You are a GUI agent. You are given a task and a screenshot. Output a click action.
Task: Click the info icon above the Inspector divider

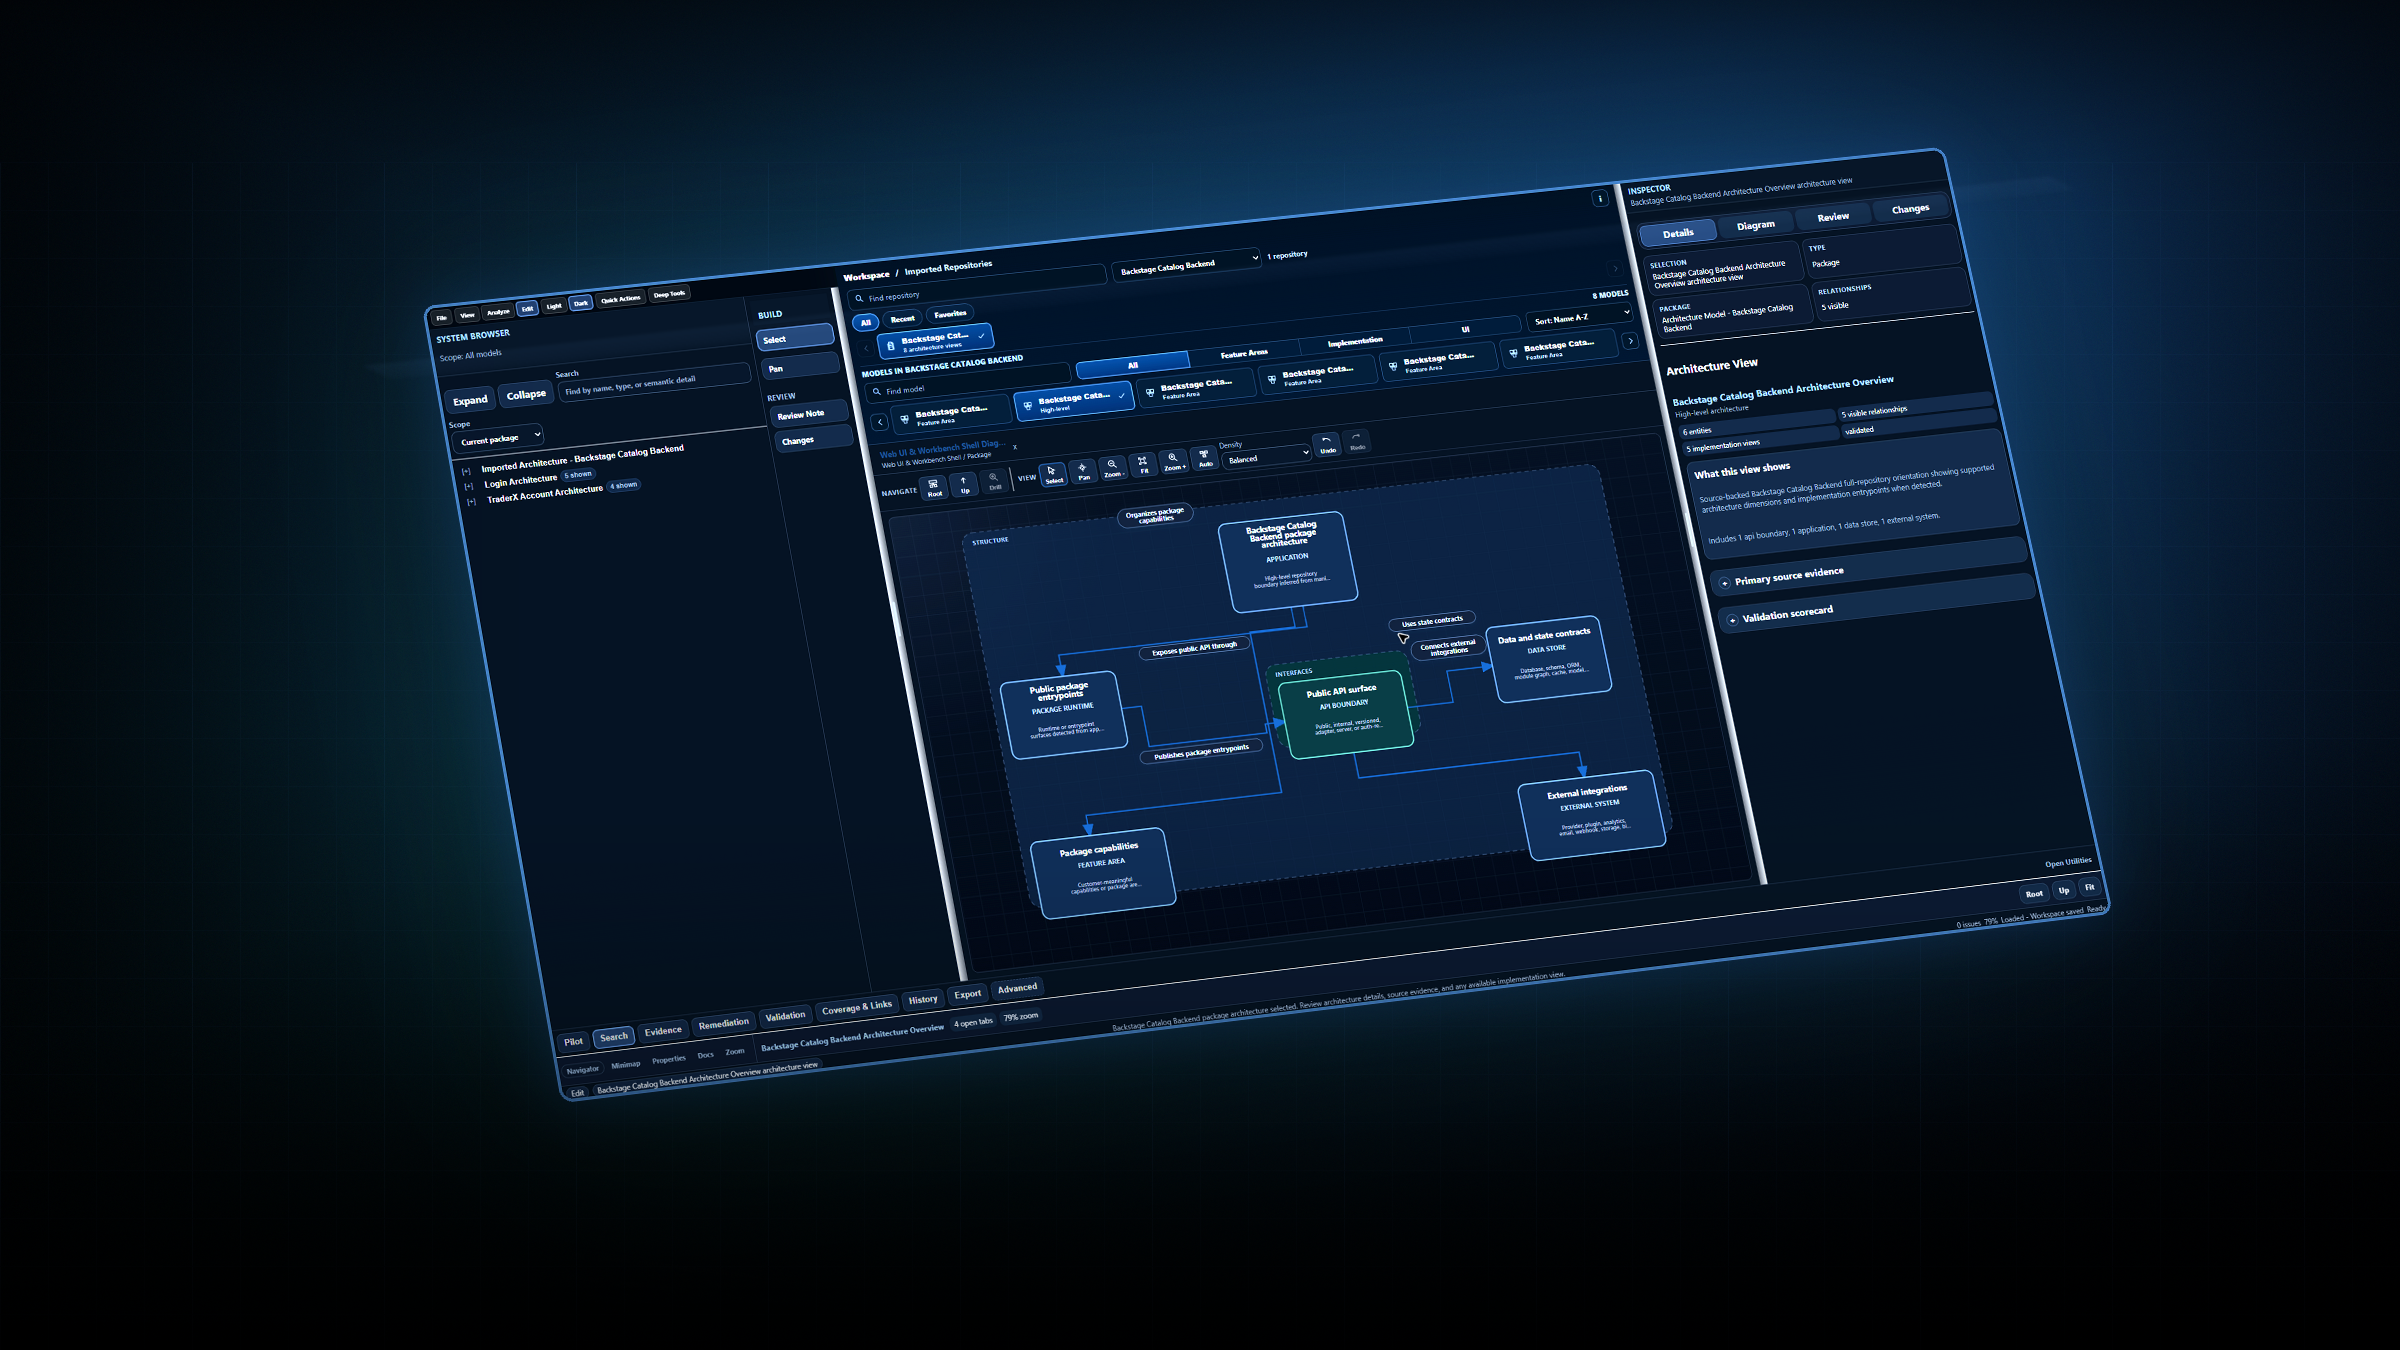(x=1600, y=198)
